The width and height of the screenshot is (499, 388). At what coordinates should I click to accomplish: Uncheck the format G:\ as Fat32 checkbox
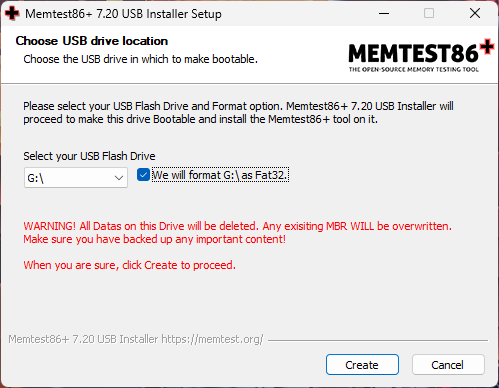(x=143, y=175)
